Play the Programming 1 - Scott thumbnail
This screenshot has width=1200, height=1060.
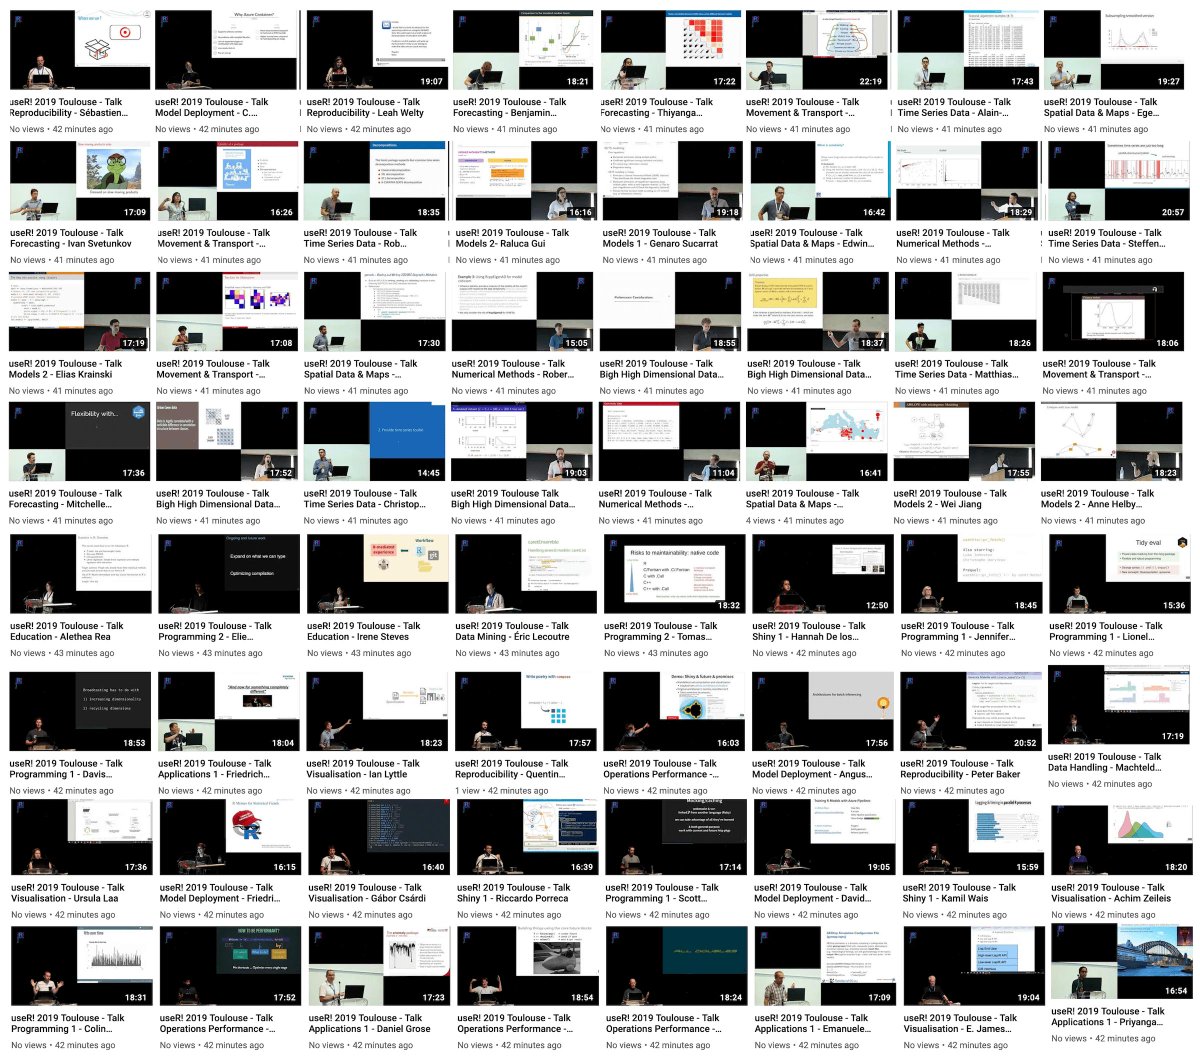click(x=676, y=835)
